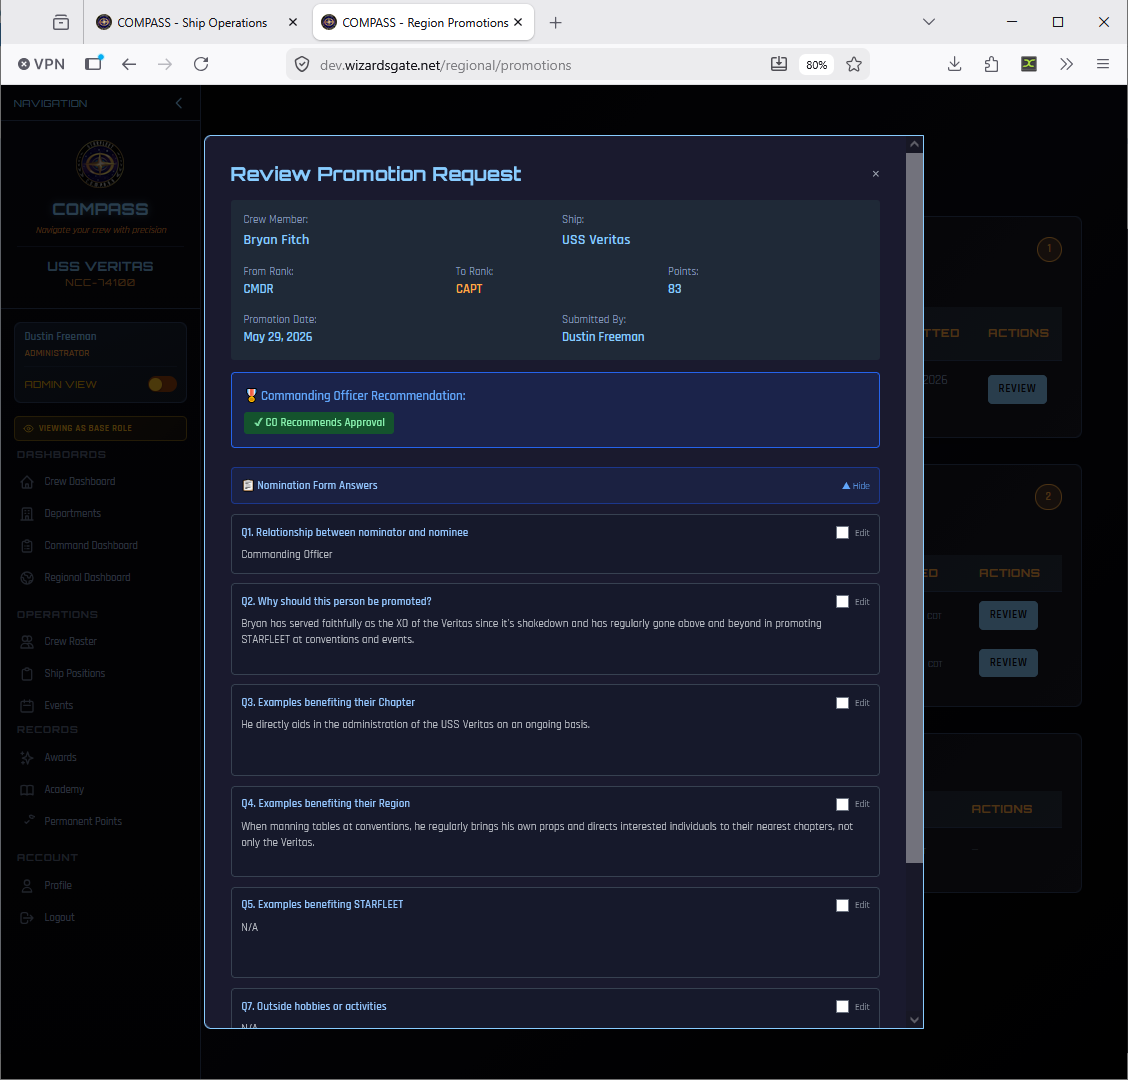Click the Awards sparkle icon

tap(27, 758)
